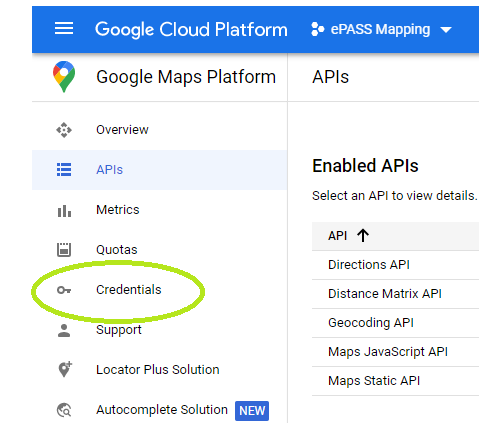Click the Metrics bar chart icon

pos(64,211)
